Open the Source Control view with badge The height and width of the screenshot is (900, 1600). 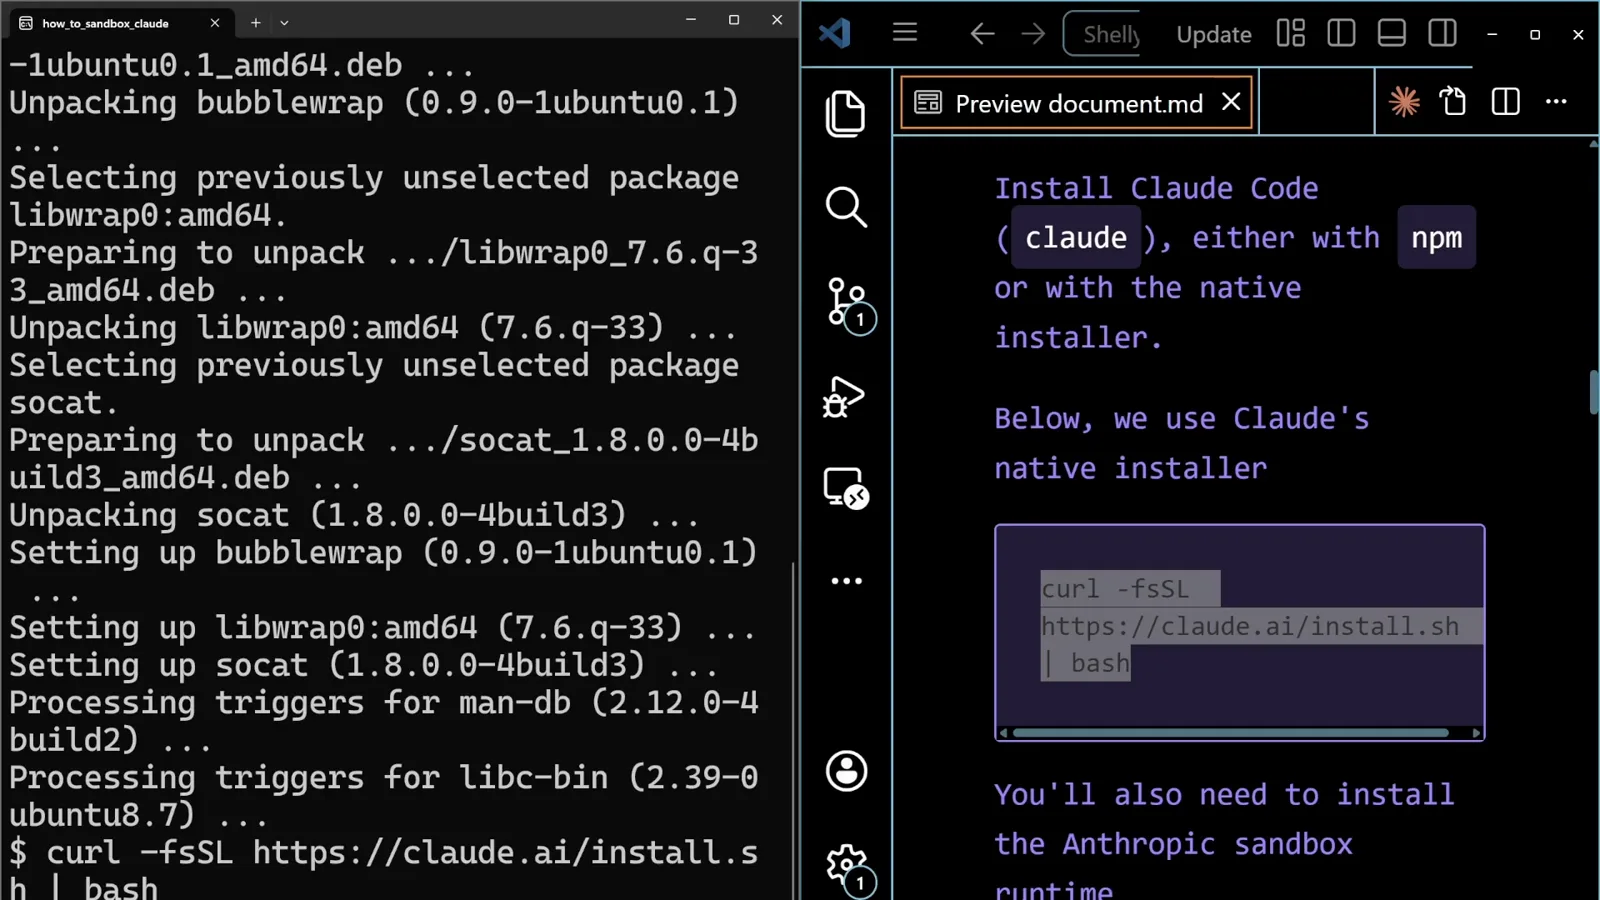[x=849, y=304]
